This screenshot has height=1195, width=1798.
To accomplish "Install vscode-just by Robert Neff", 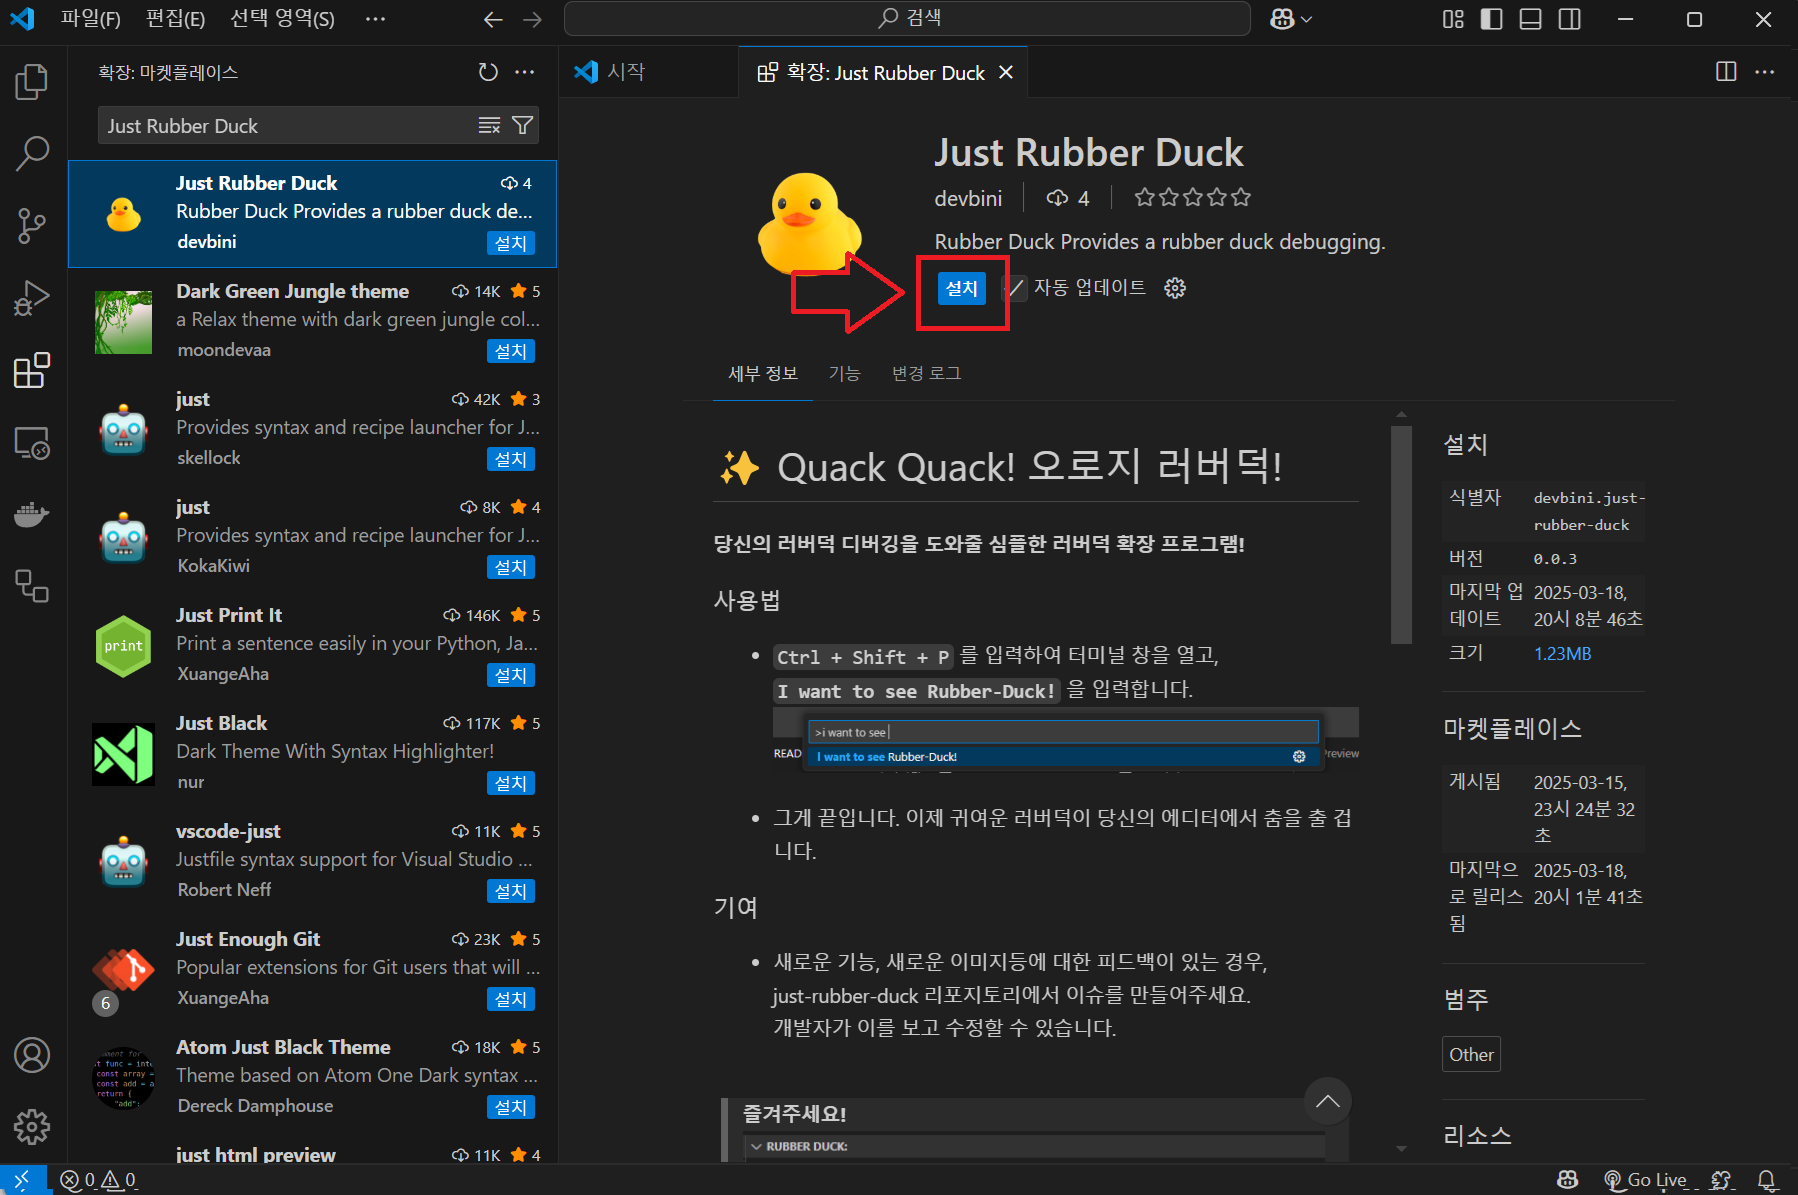I will pos(511,891).
